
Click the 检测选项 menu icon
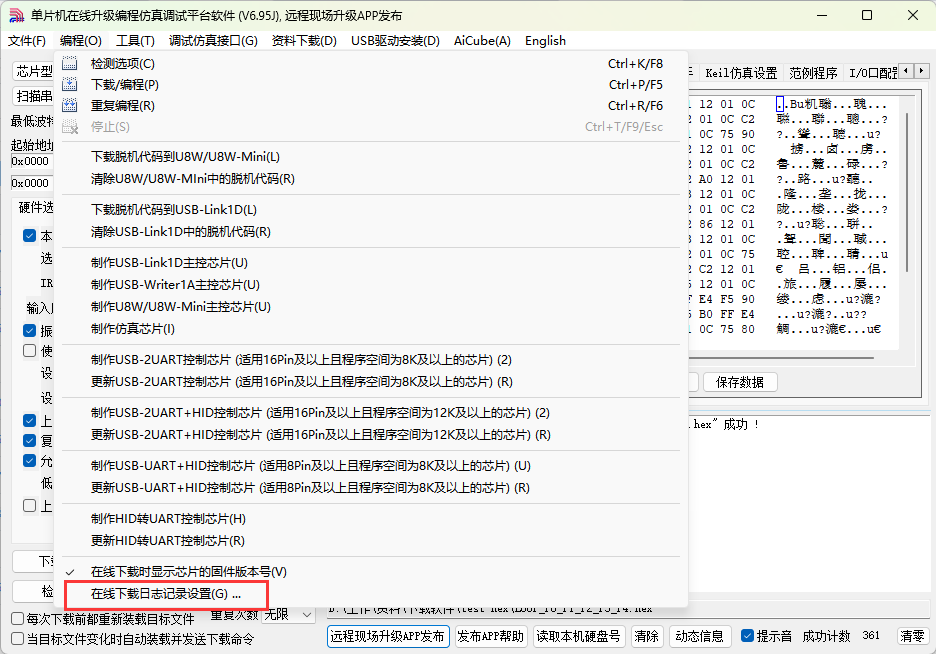coord(70,63)
